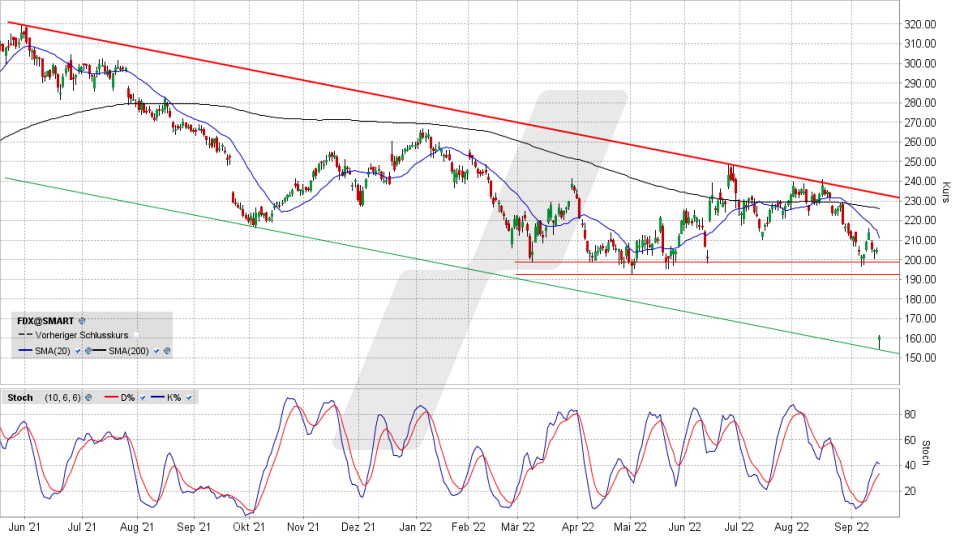This screenshot has height=540, width=960.
Task: Toggle D% line checkbox
Action: click(143, 397)
